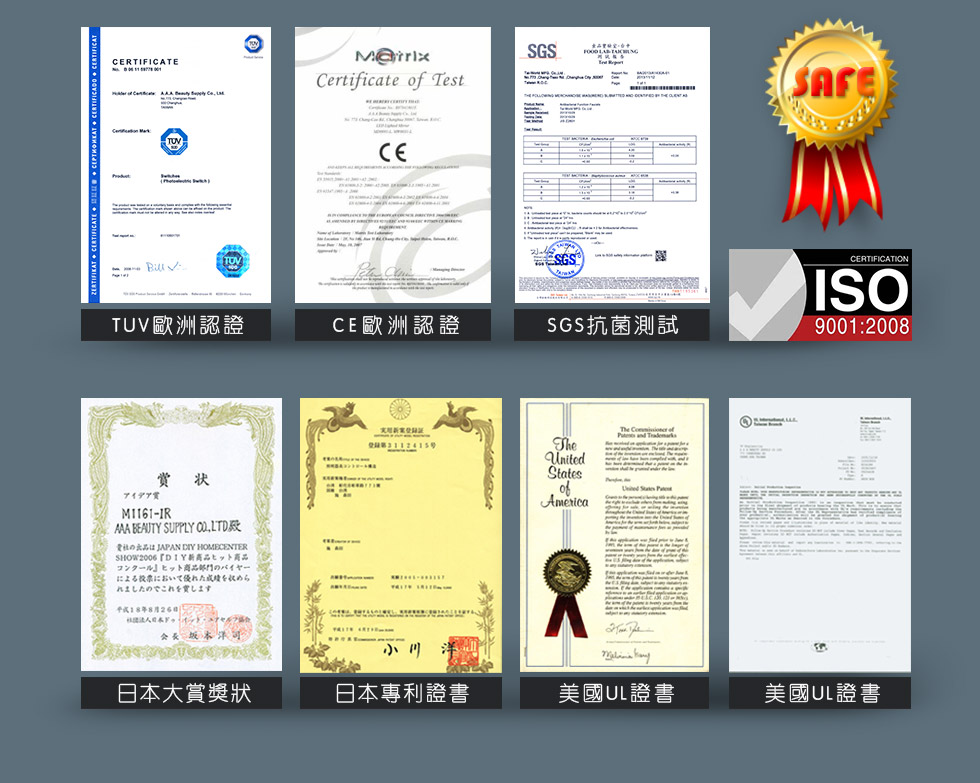Click the blue SGS Taiwan round stamp
This screenshot has height=783, width=980.
tap(564, 259)
